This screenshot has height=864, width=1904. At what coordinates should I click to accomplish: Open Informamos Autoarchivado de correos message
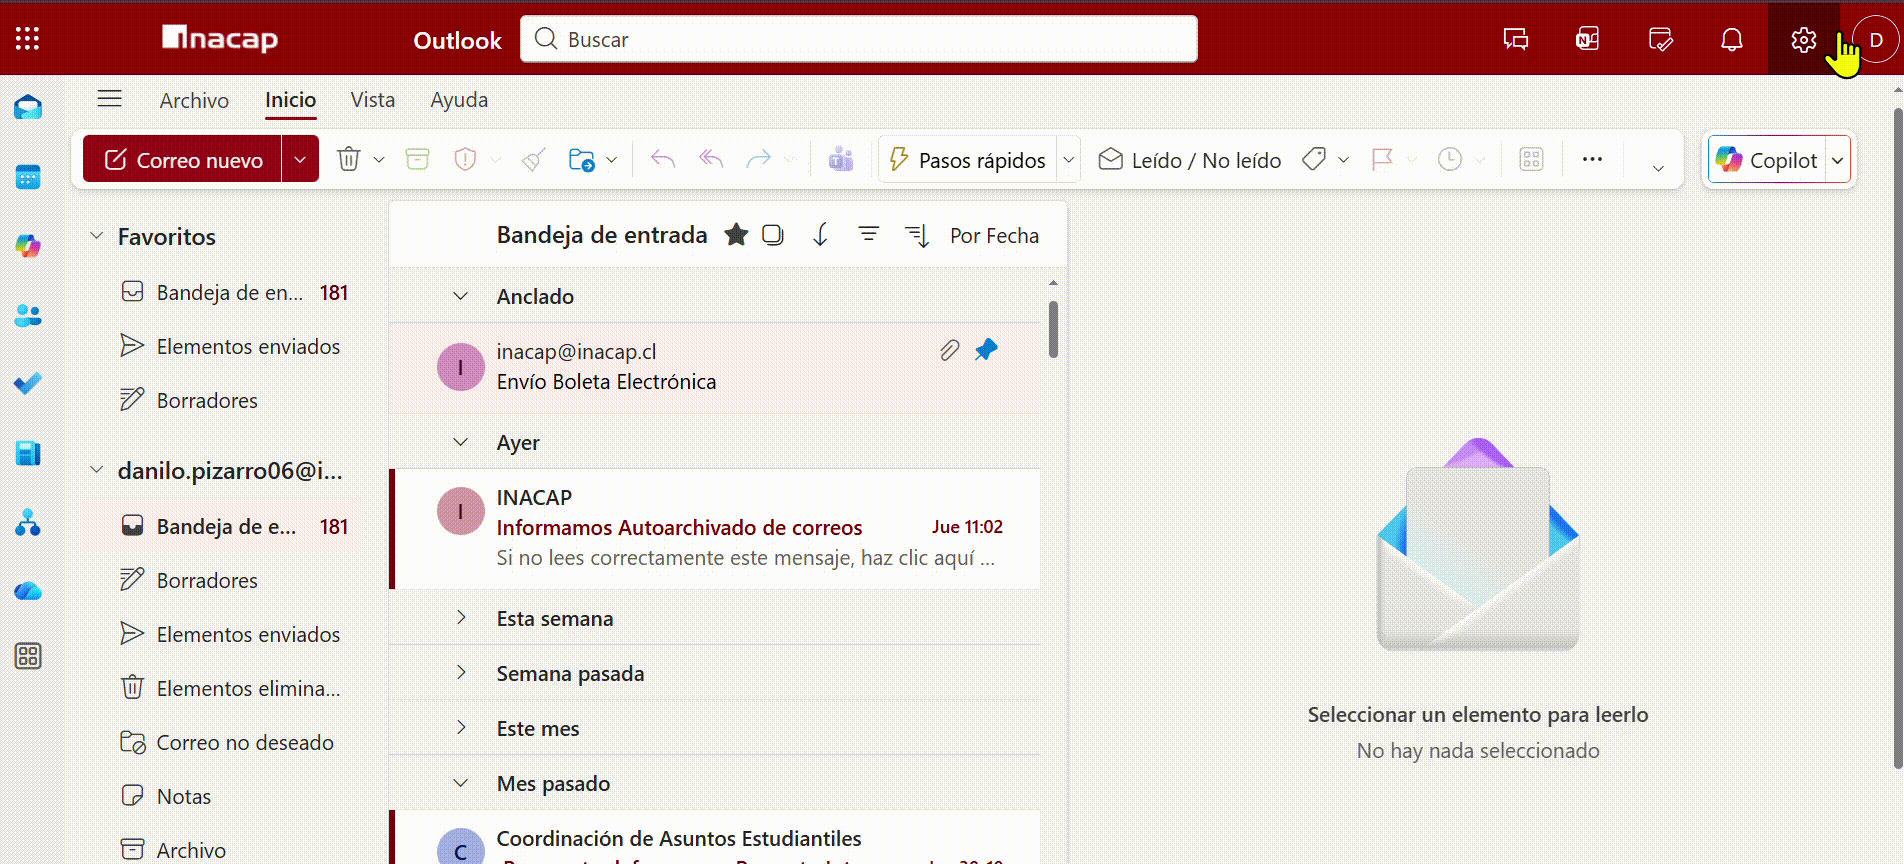click(715, 528)
